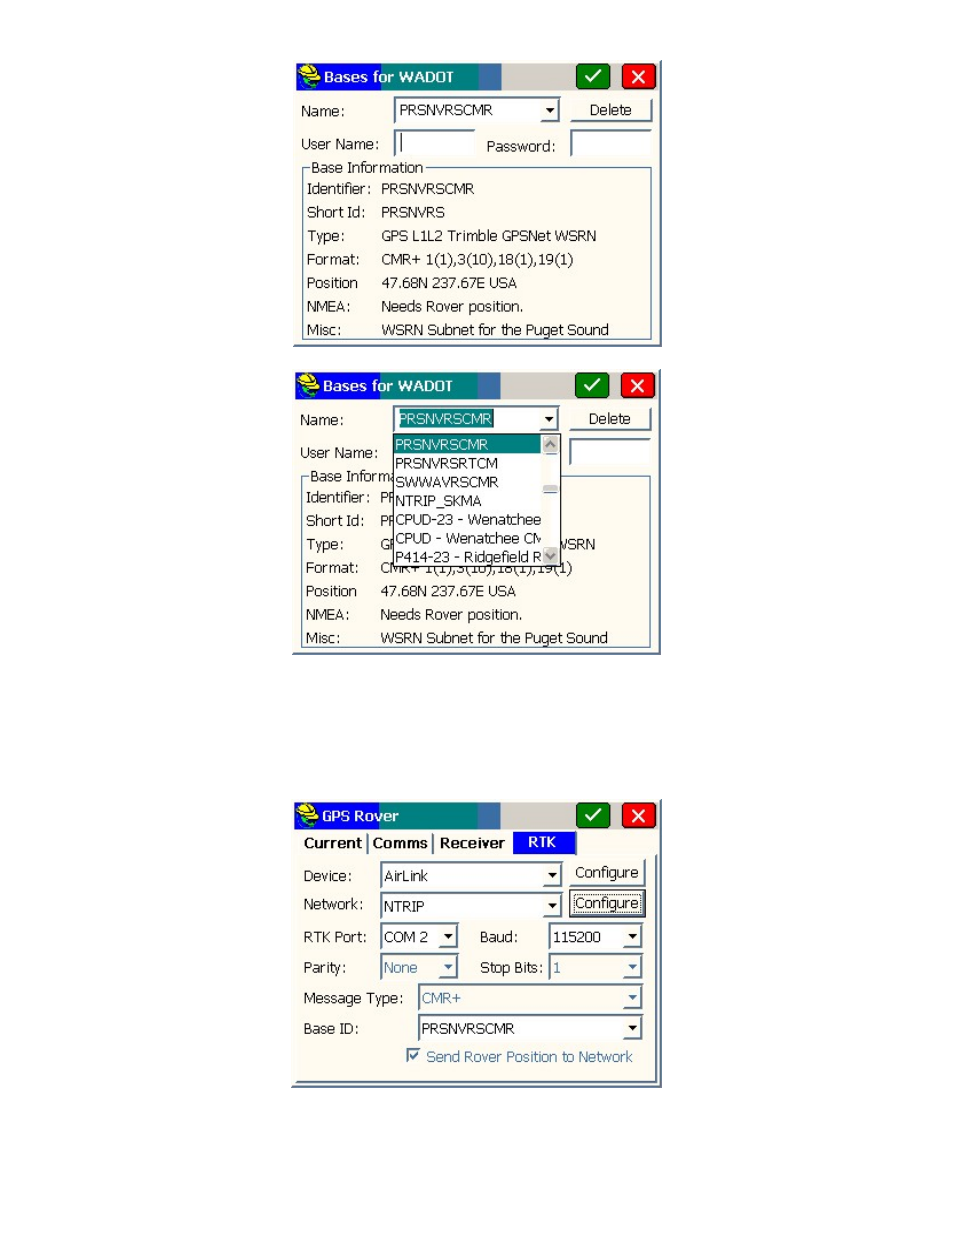954x1235 pixels.
Task: Click the Password field in the top Bases window
Action: 611,144
